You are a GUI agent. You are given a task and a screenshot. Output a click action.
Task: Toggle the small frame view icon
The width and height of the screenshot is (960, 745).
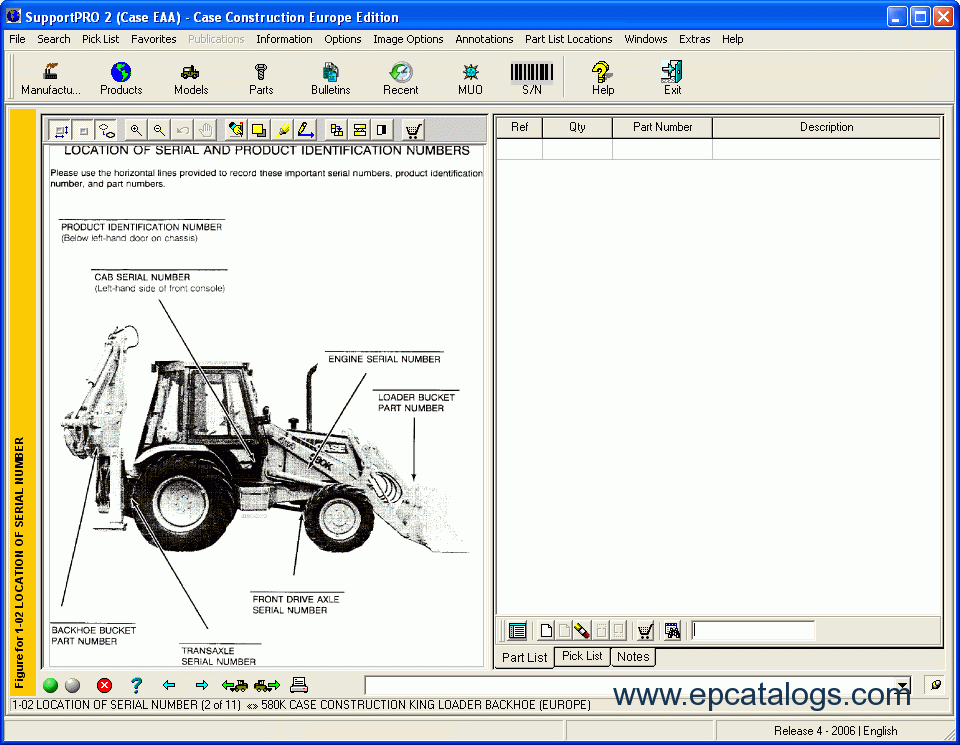pos(84,130)
